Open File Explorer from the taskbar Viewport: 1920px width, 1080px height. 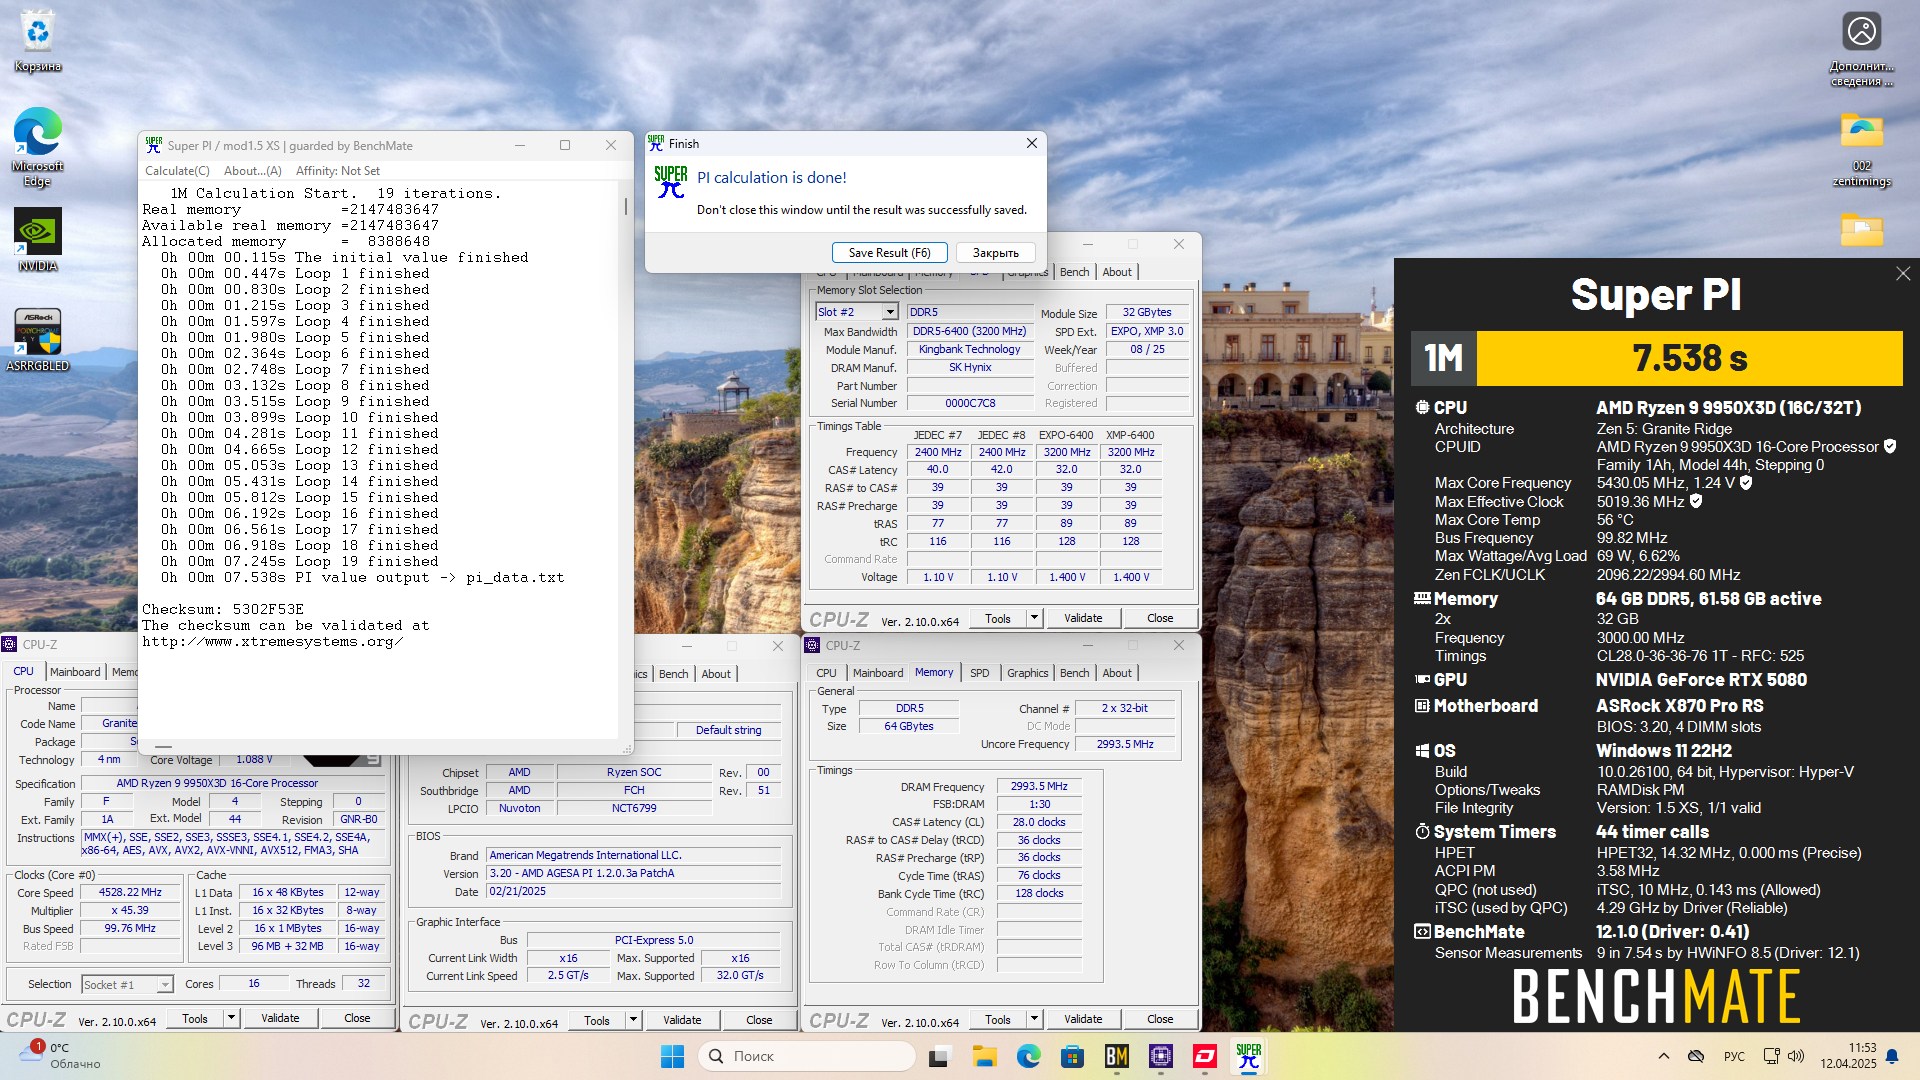pos(984,1056)
